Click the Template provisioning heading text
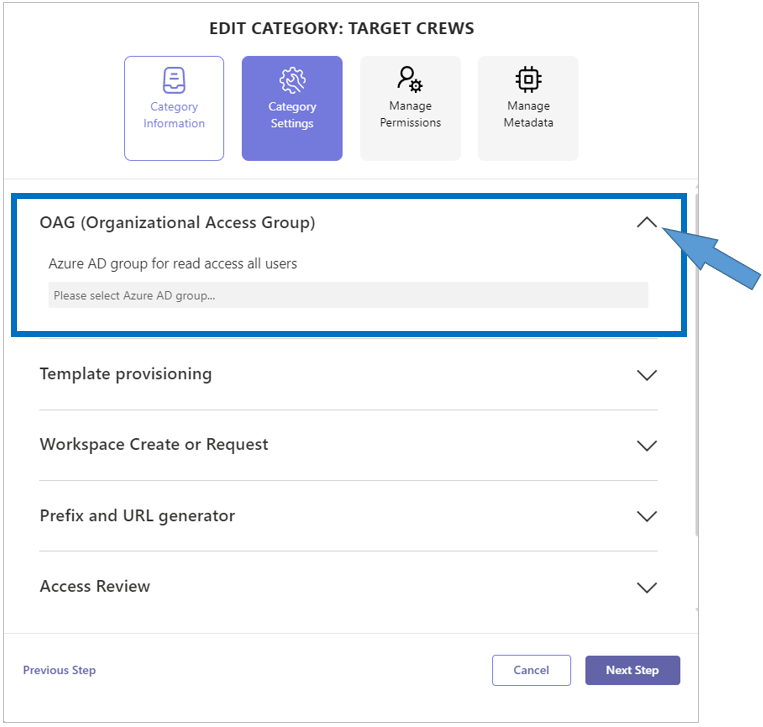Image resolution: width=763 pixels, height=727 pixels. (x=126, y=374)
